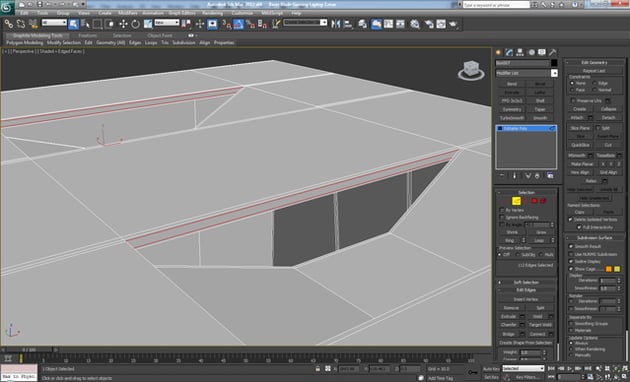Expand the Soft Selection rollout

(x=526, y=282)
